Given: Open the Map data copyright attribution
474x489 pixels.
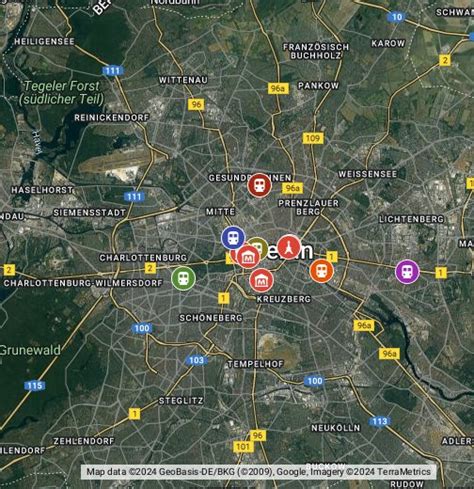Looking at the screenshot, I should 259,472.
